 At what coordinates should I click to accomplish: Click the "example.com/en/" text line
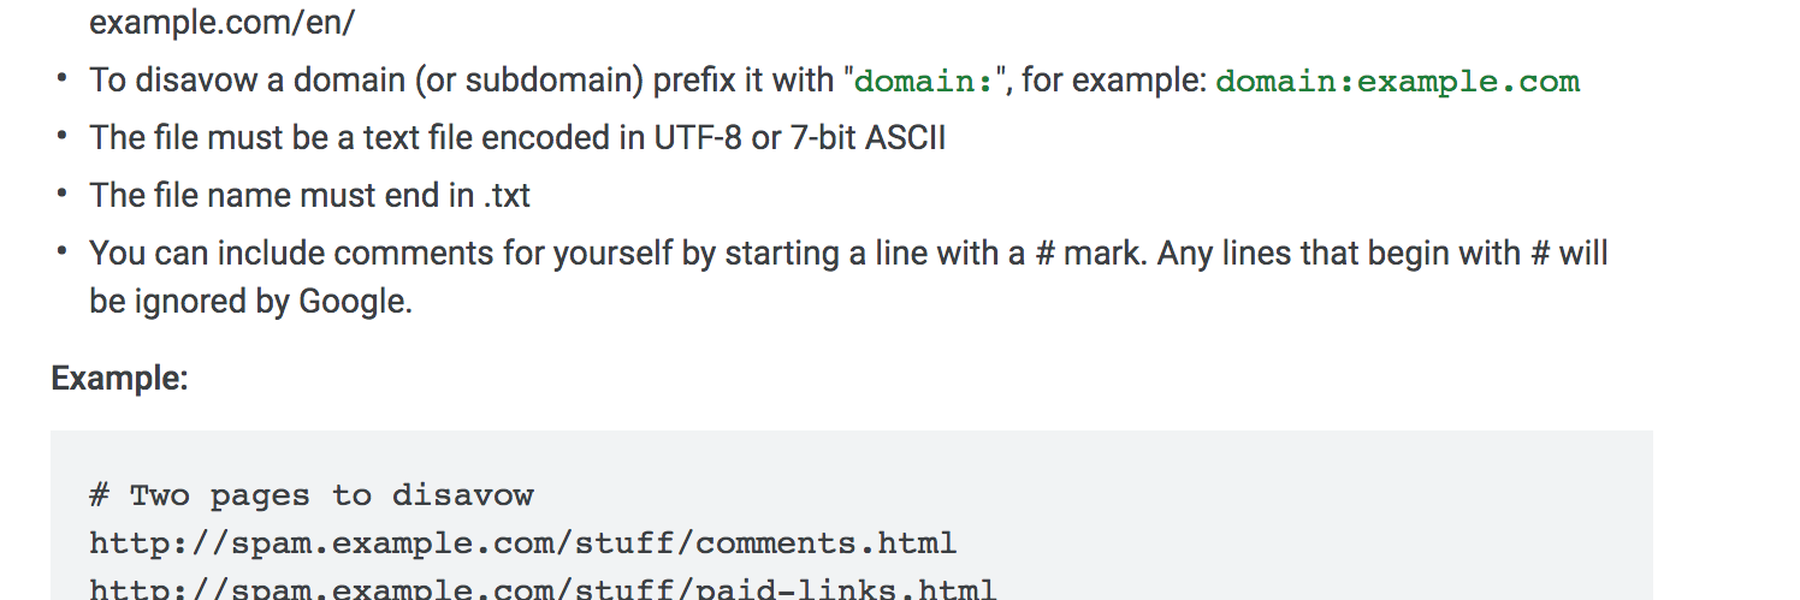click(222, 21)
